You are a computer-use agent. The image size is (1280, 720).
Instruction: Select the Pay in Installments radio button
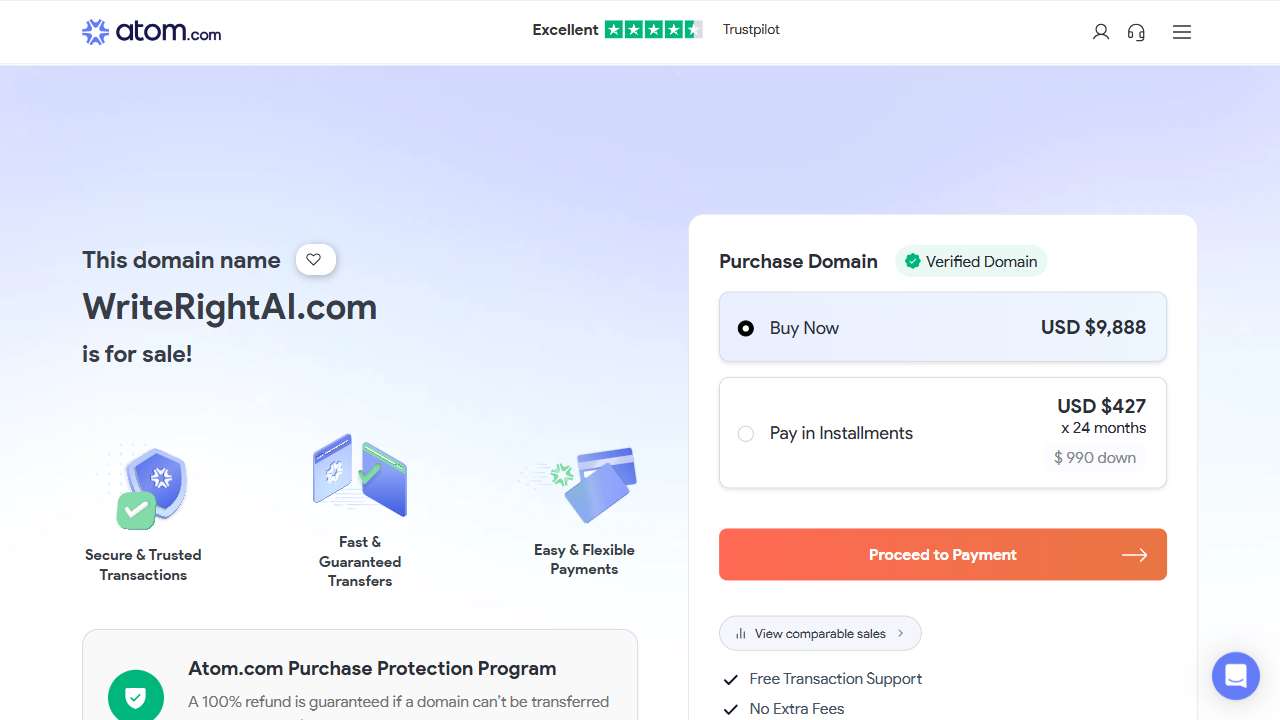pyautogui.click(x=746, y=433)
